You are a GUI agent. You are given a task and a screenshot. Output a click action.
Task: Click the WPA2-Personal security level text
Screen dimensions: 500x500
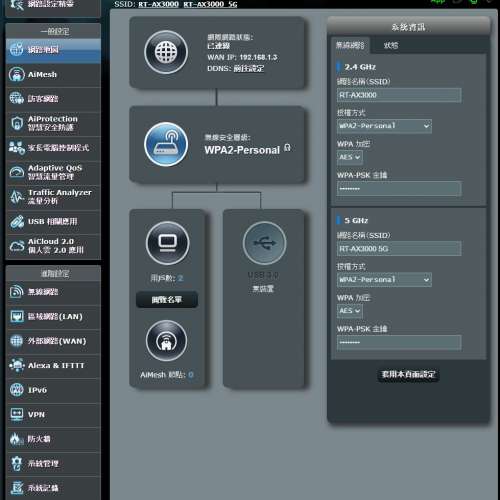click(242, 150)
